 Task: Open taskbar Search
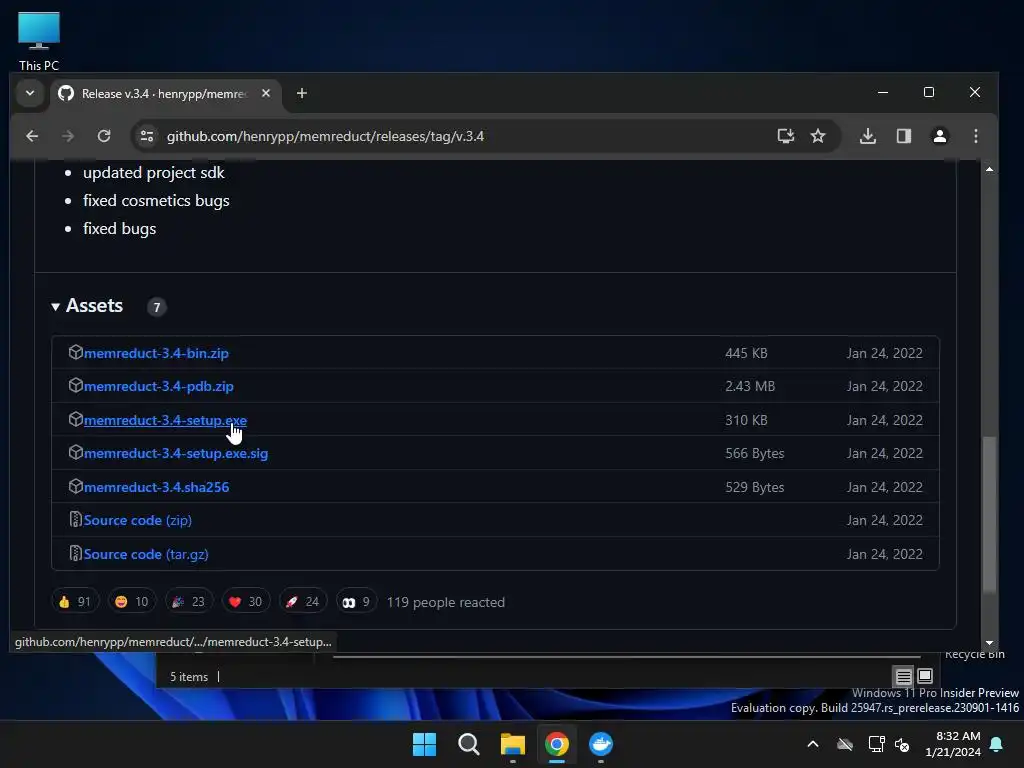469,744
